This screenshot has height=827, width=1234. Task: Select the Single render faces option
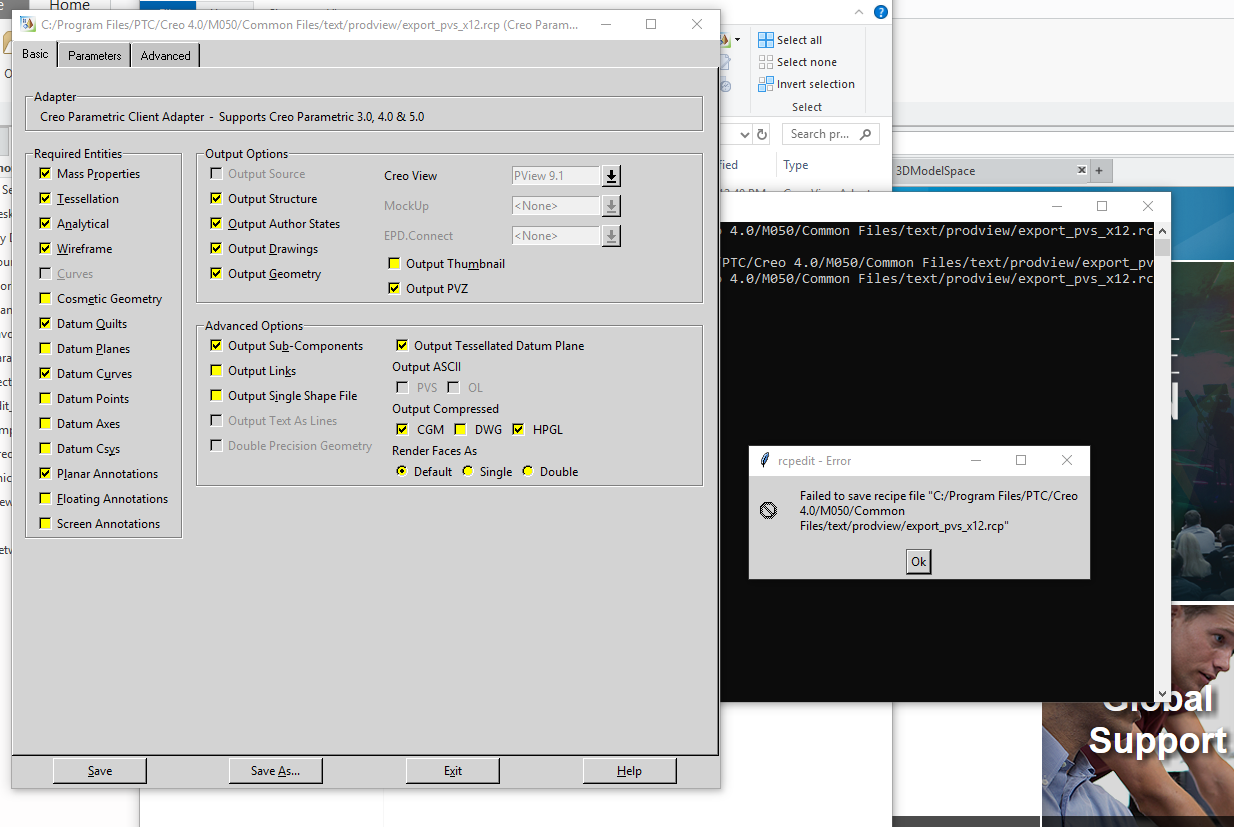pyautogui.click(x=466, y=471)
